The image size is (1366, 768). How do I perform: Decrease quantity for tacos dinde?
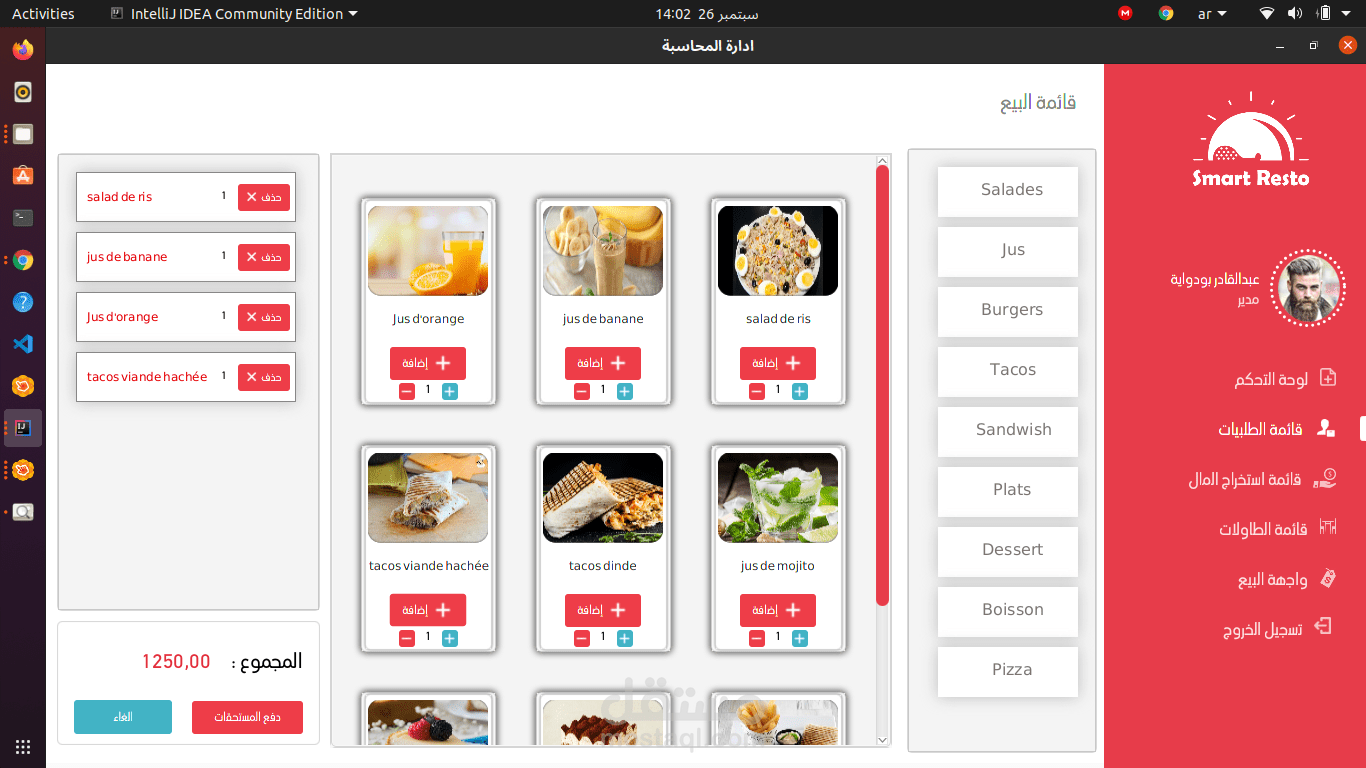coord(582,639)
